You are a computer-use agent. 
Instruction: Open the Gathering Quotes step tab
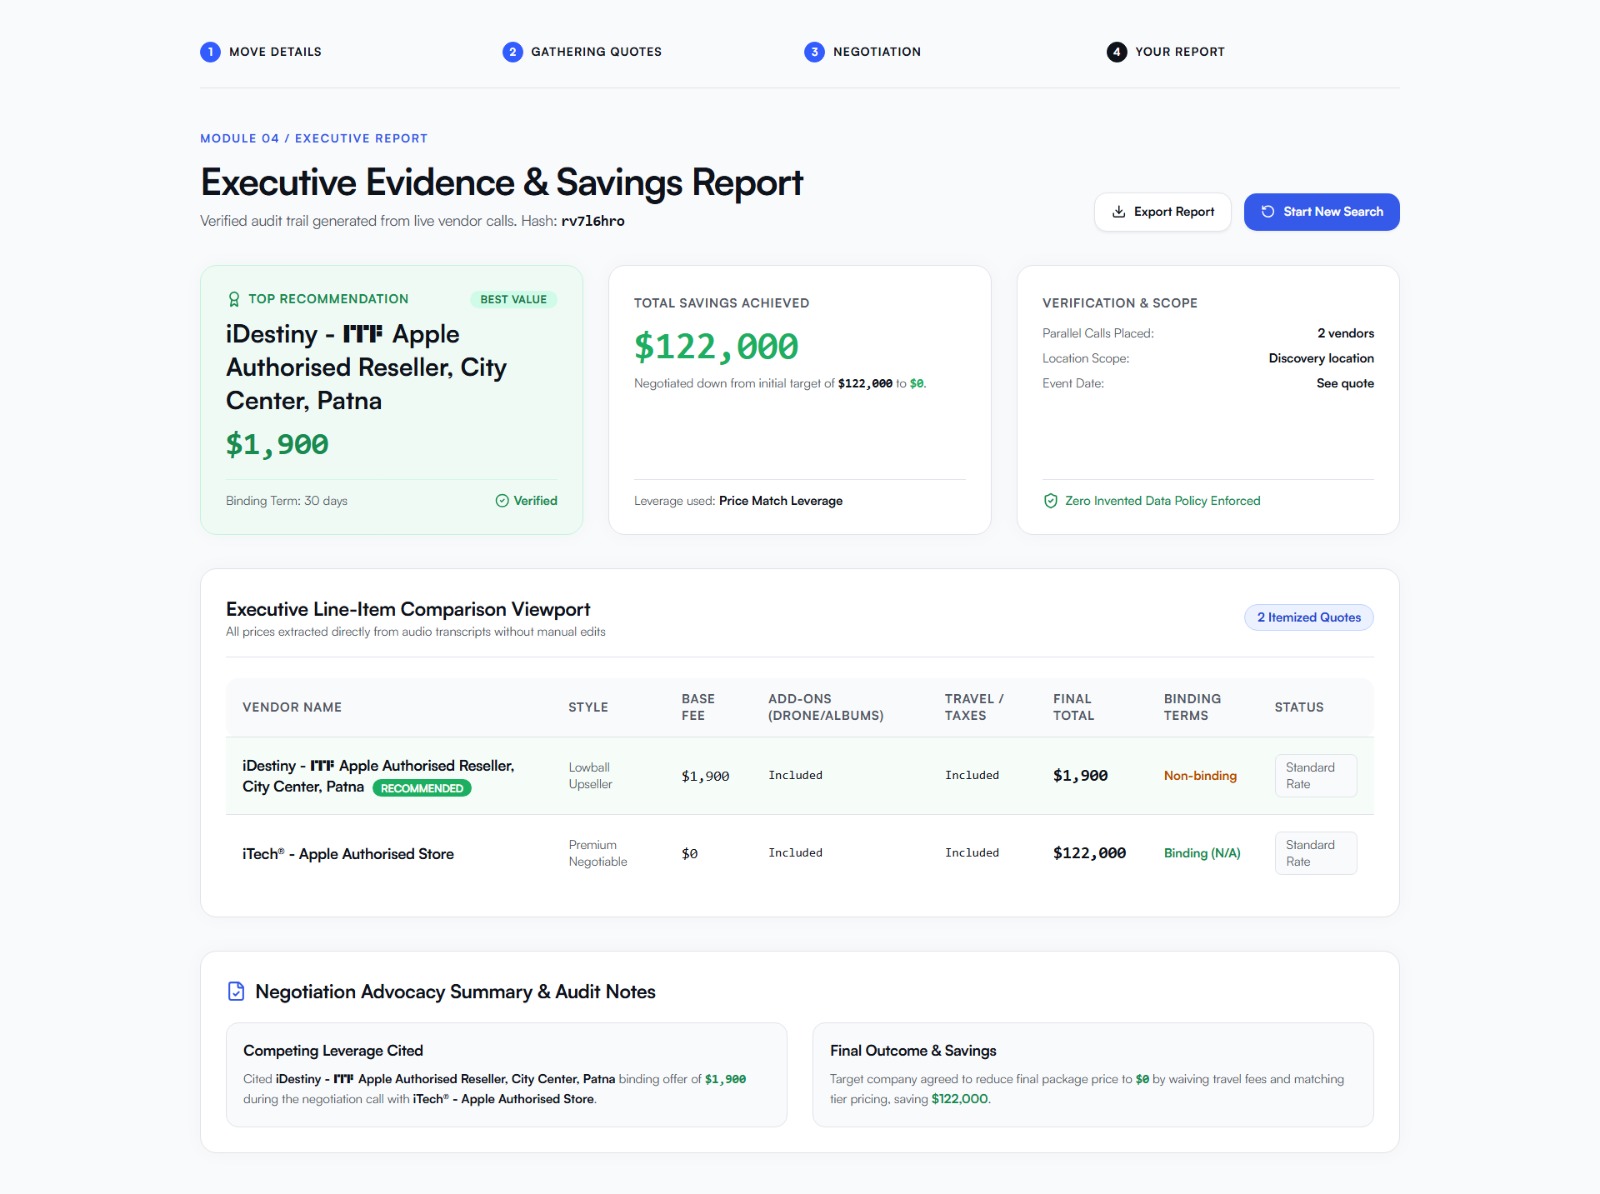click(x=582, y=52)
